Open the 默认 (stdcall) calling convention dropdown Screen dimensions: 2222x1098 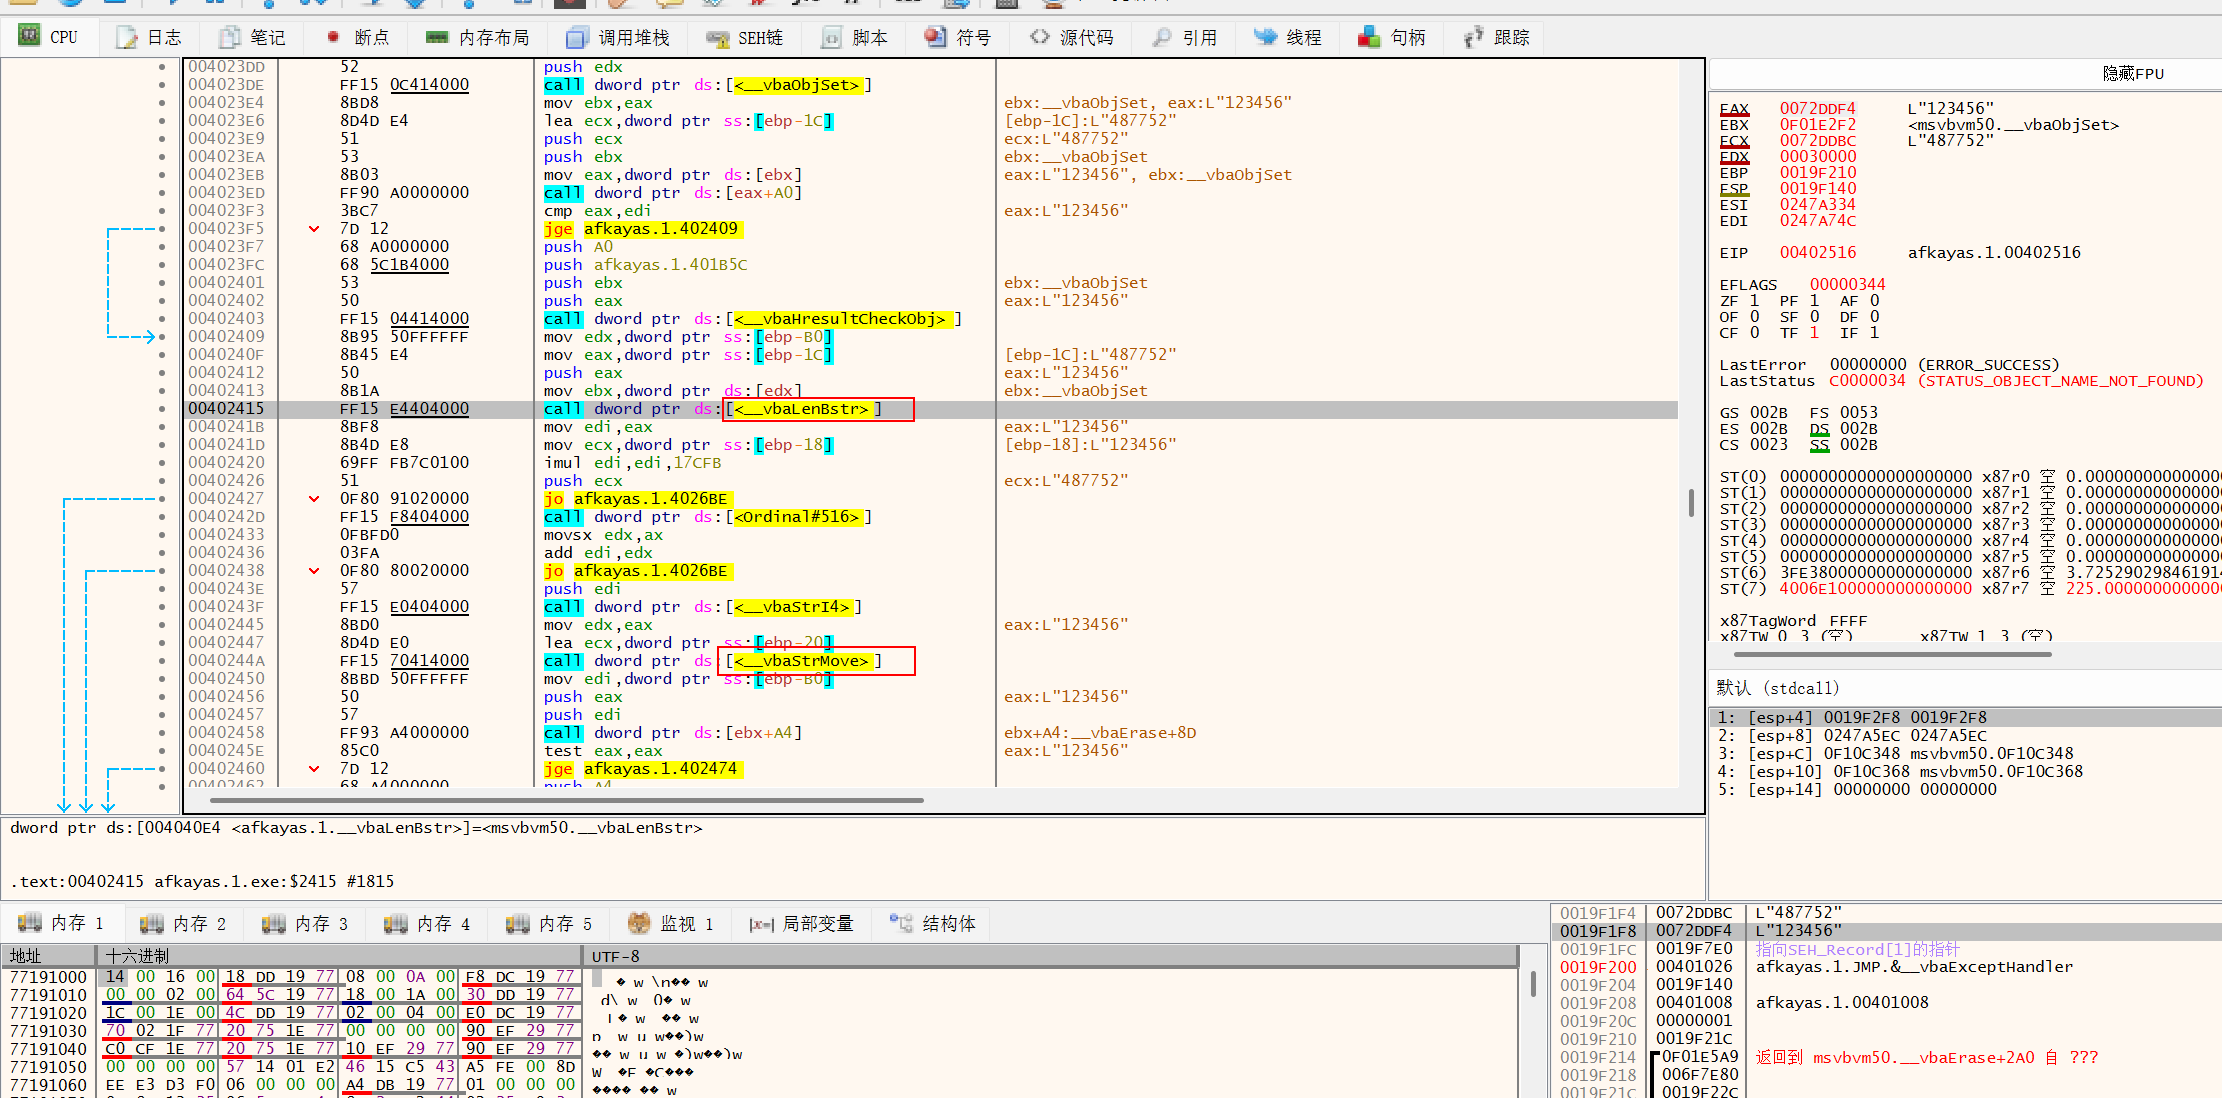click(x=1965, y=688)
